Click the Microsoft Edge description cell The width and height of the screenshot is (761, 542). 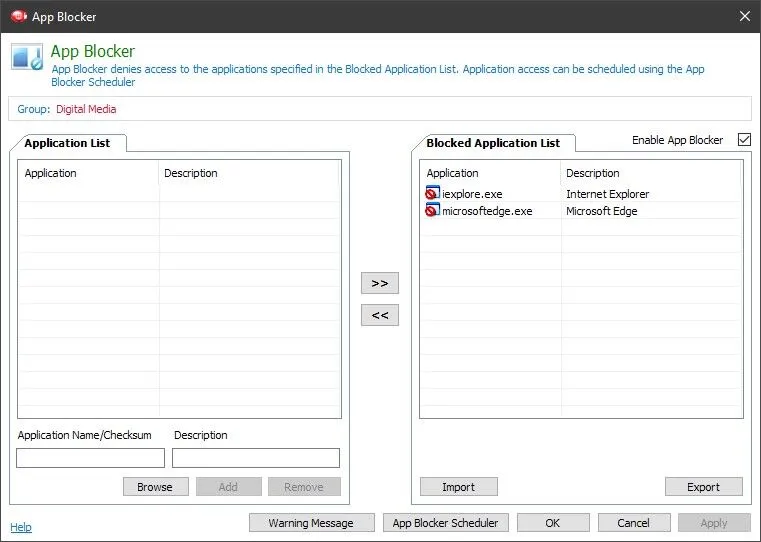click(601, 211)
